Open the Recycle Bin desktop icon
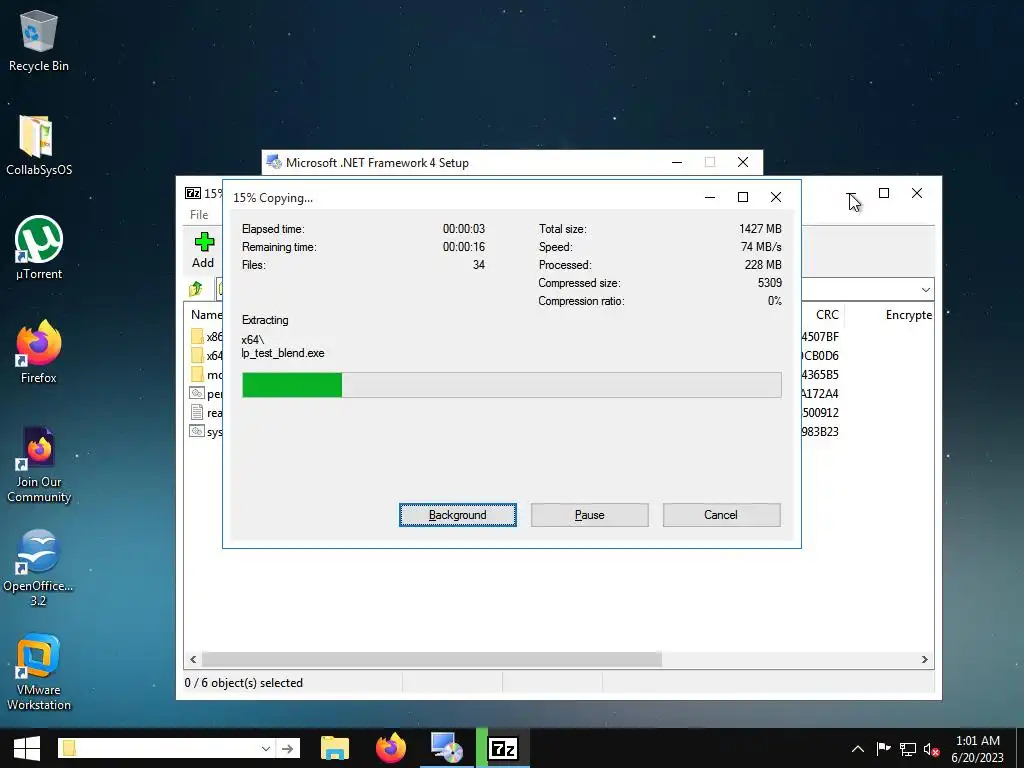This screenshot has height=768, width=1024. [x=39, y=40]
